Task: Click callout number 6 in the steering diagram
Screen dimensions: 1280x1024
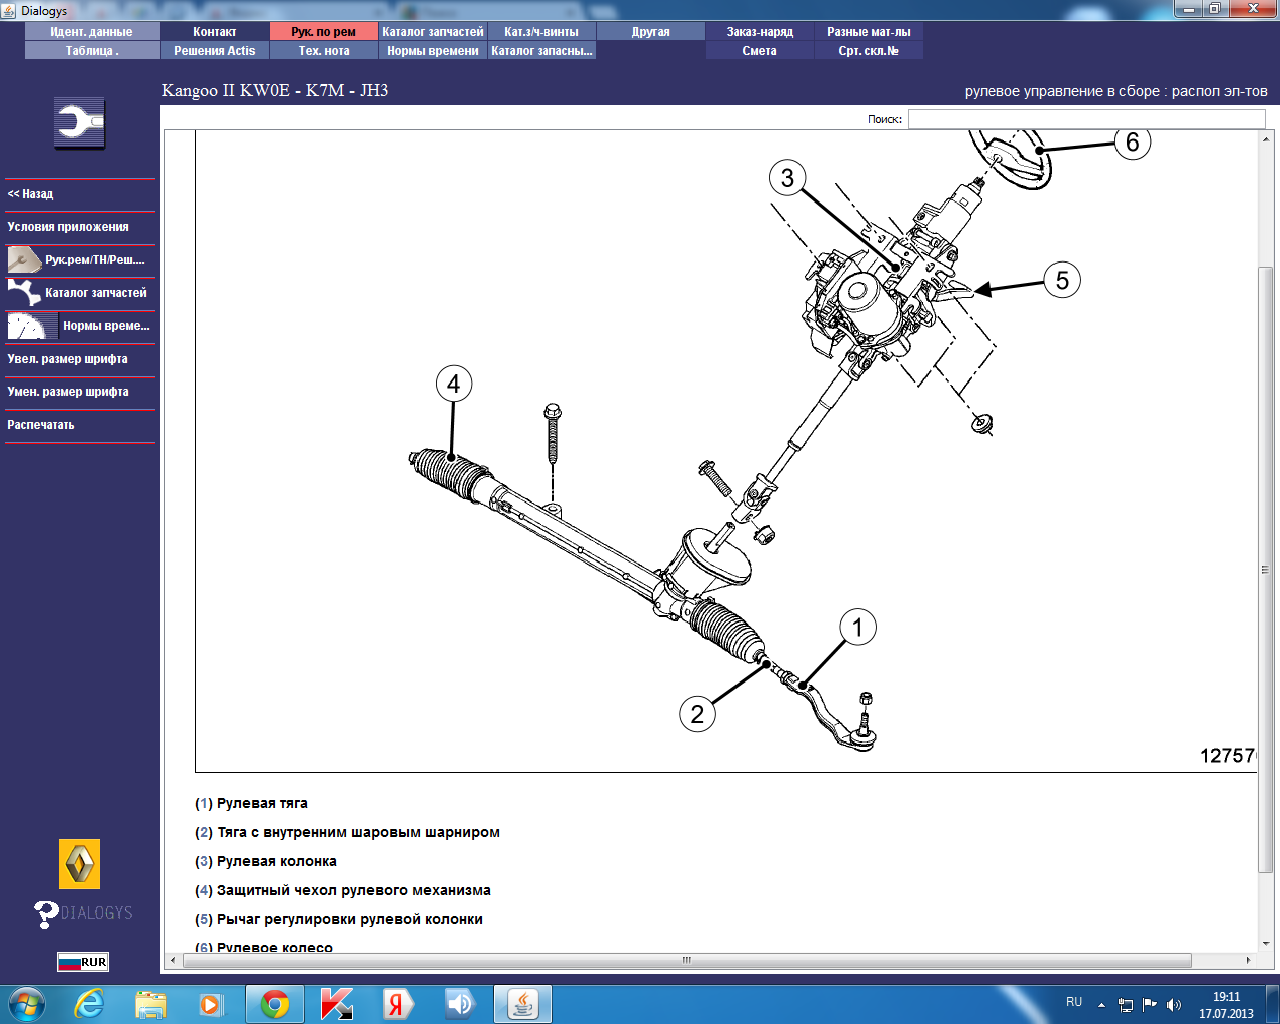Action: pos(1133,143)
